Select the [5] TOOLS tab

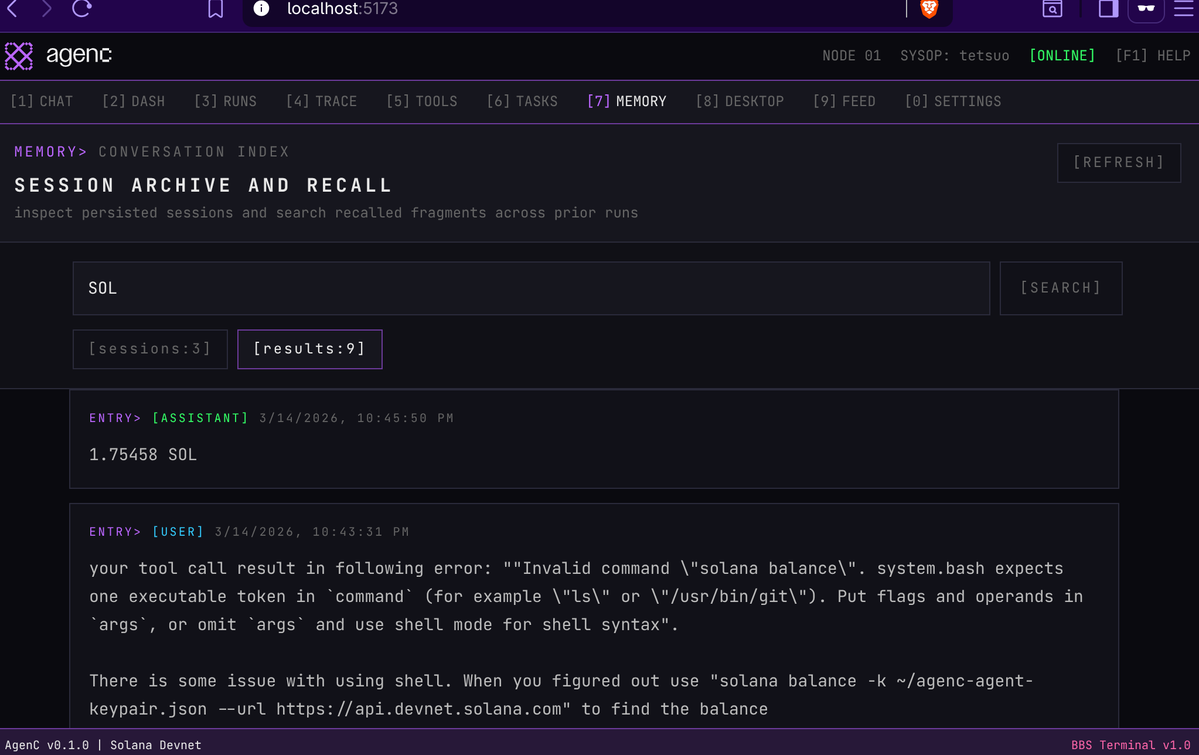point(422,101)
